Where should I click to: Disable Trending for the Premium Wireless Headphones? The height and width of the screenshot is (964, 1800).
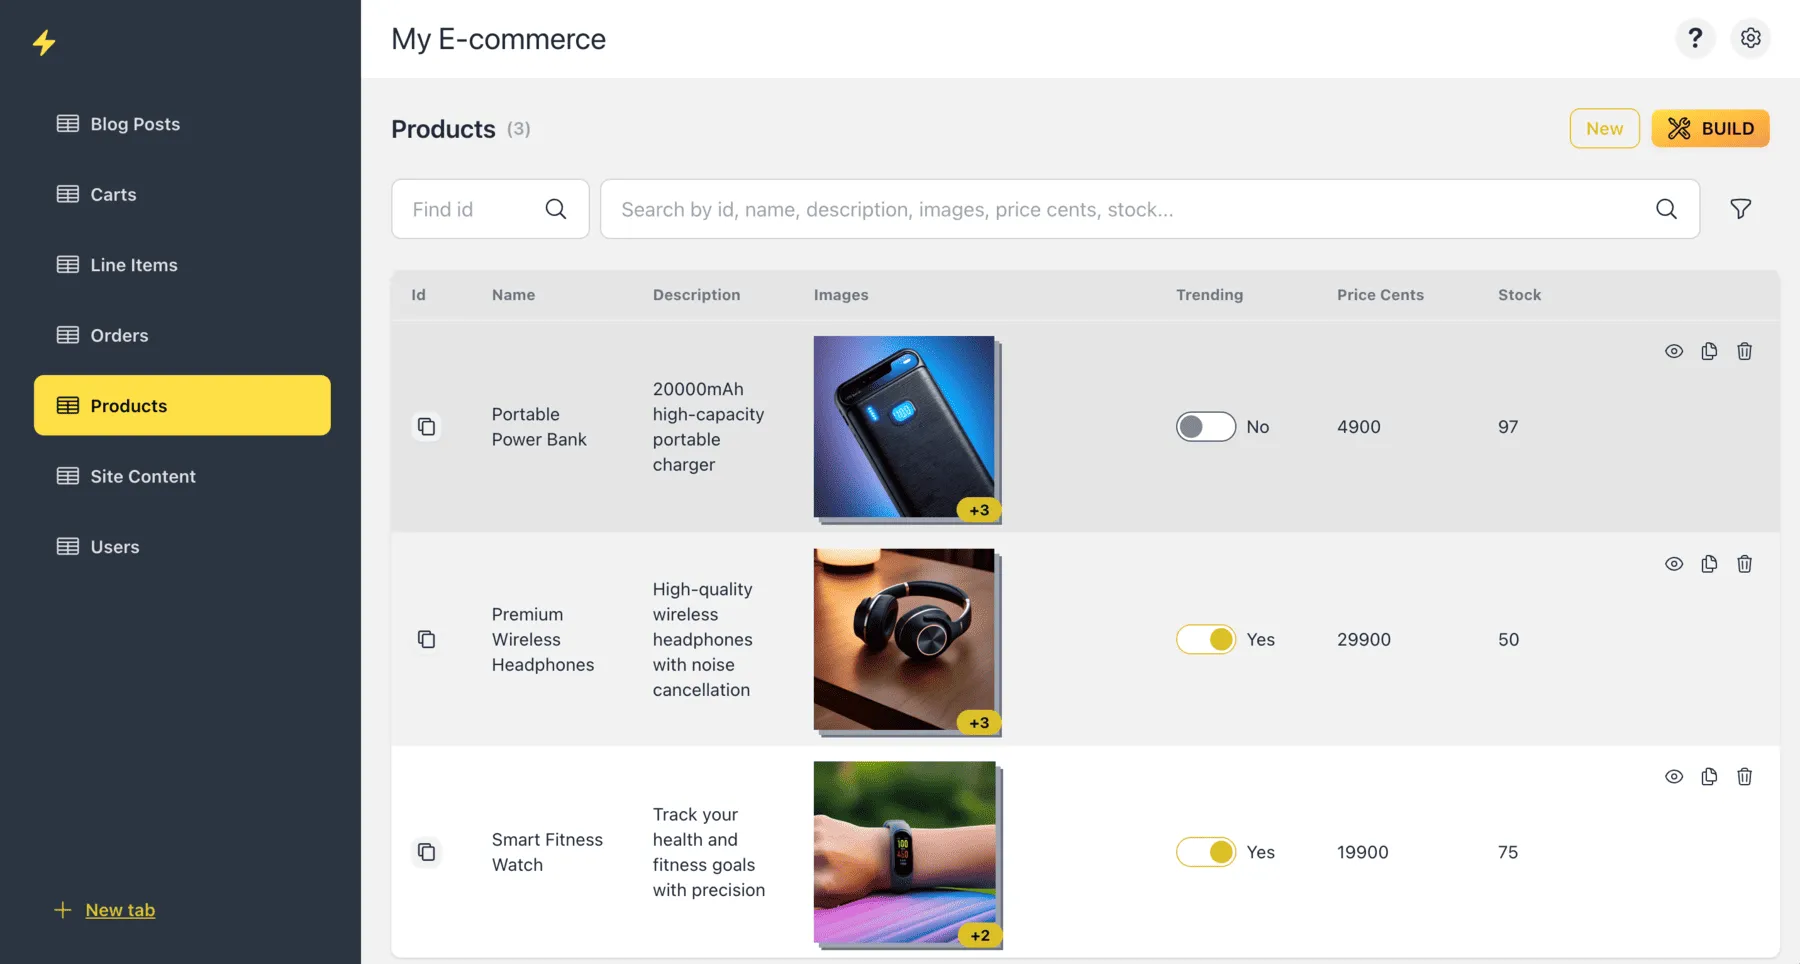1205,639
